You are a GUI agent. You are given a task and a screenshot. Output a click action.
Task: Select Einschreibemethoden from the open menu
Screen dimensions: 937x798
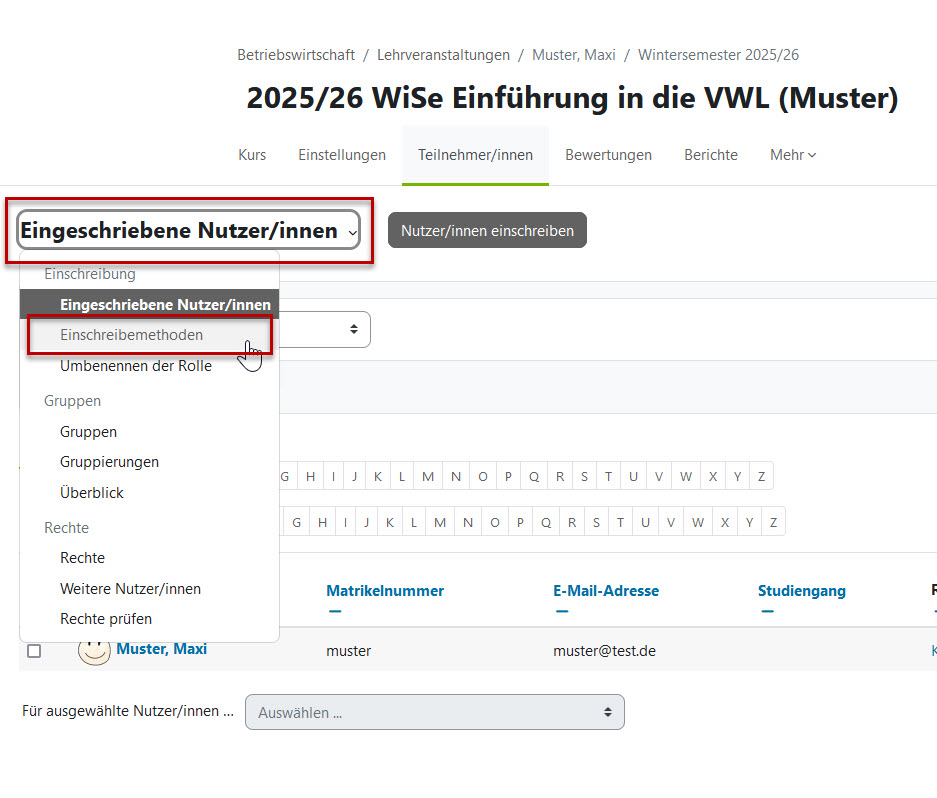pos(132,335)
